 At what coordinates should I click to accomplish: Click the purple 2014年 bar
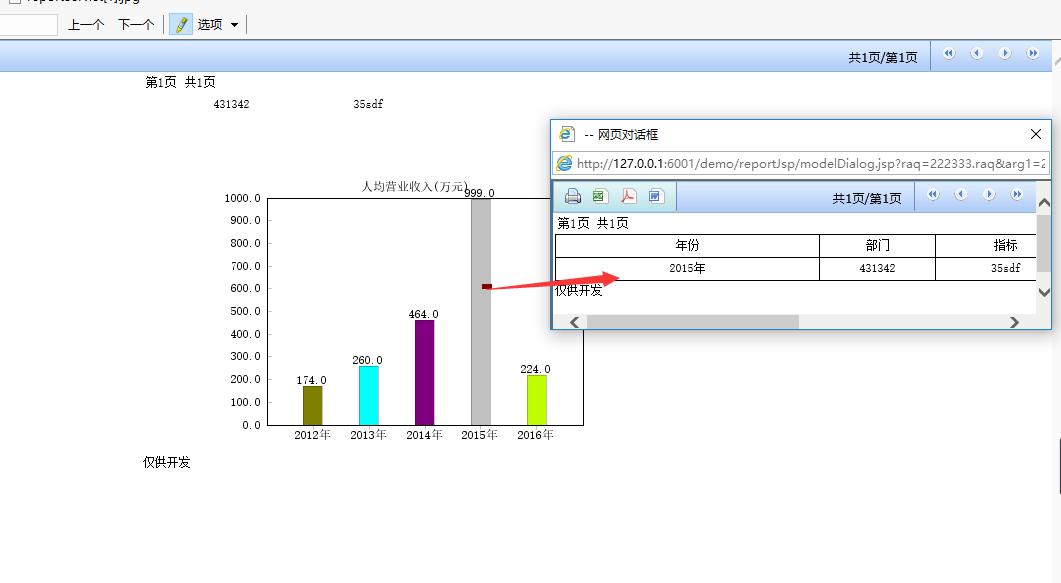tap(424, 373)
